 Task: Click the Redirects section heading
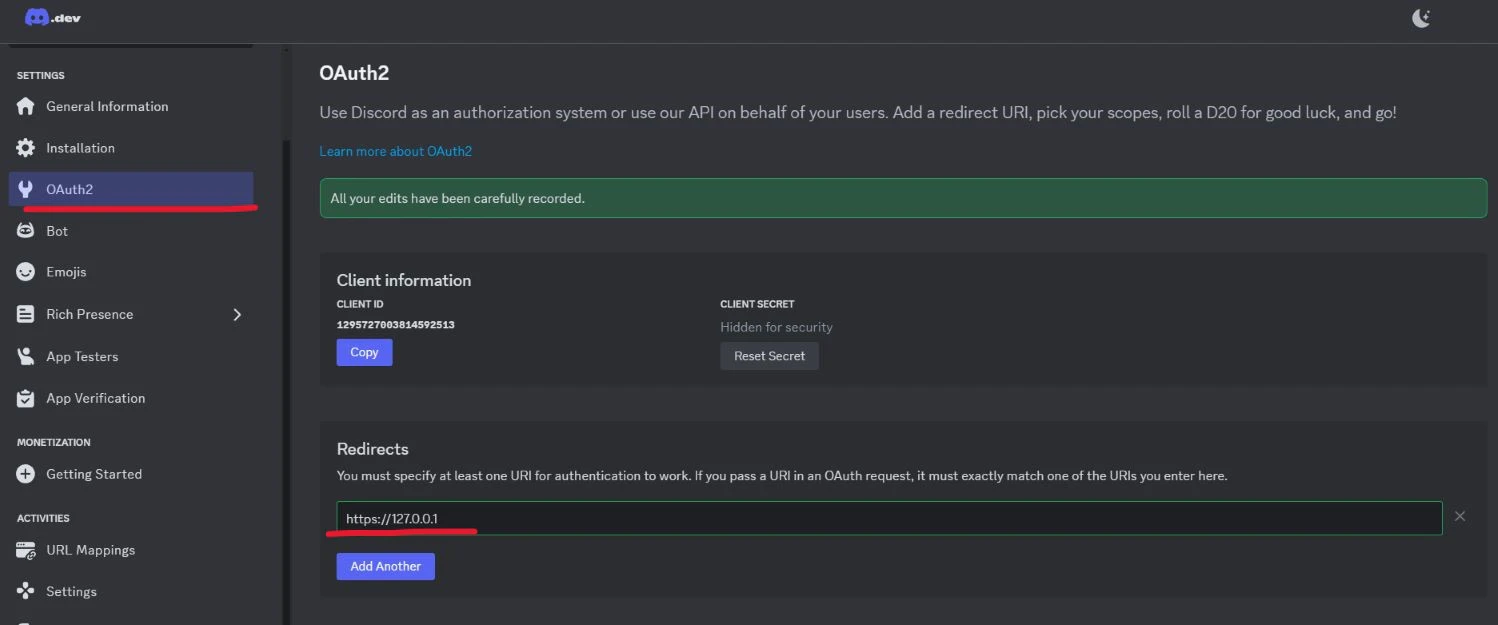[373, 449]
